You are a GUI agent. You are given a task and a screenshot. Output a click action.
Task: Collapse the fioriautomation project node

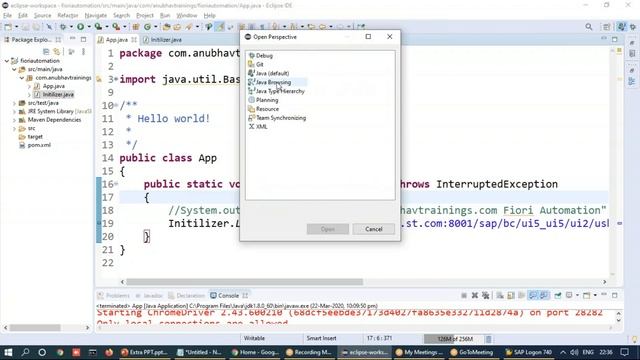pos(7,61)
